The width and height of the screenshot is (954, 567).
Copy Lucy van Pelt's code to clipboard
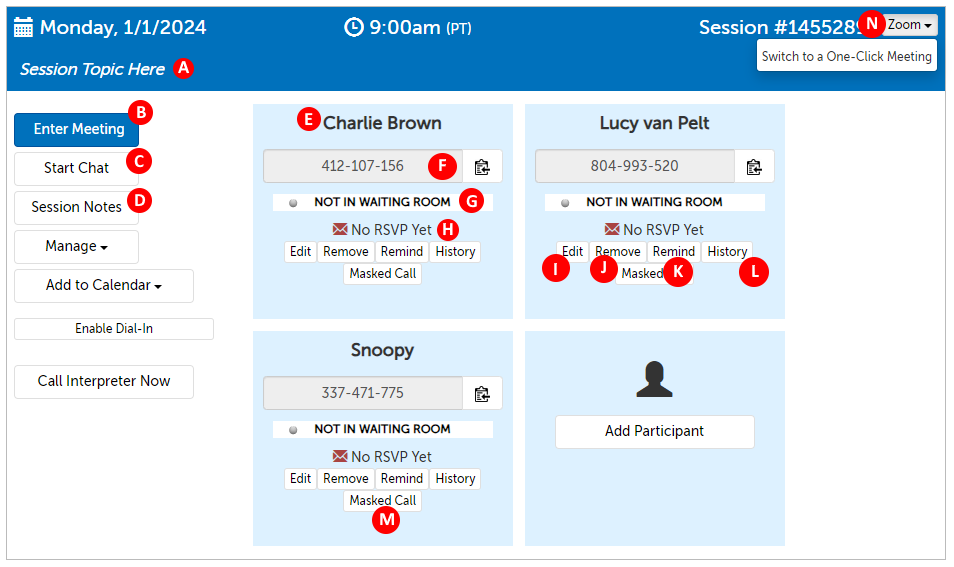(754, 167)
